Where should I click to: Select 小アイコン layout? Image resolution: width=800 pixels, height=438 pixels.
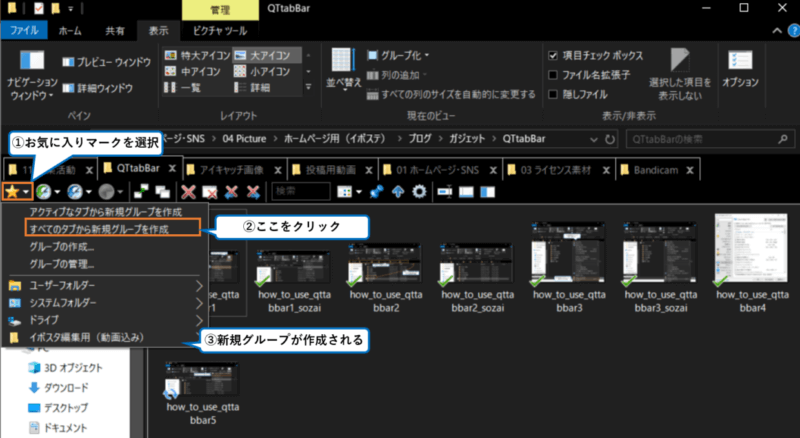(x=262, y=71)
